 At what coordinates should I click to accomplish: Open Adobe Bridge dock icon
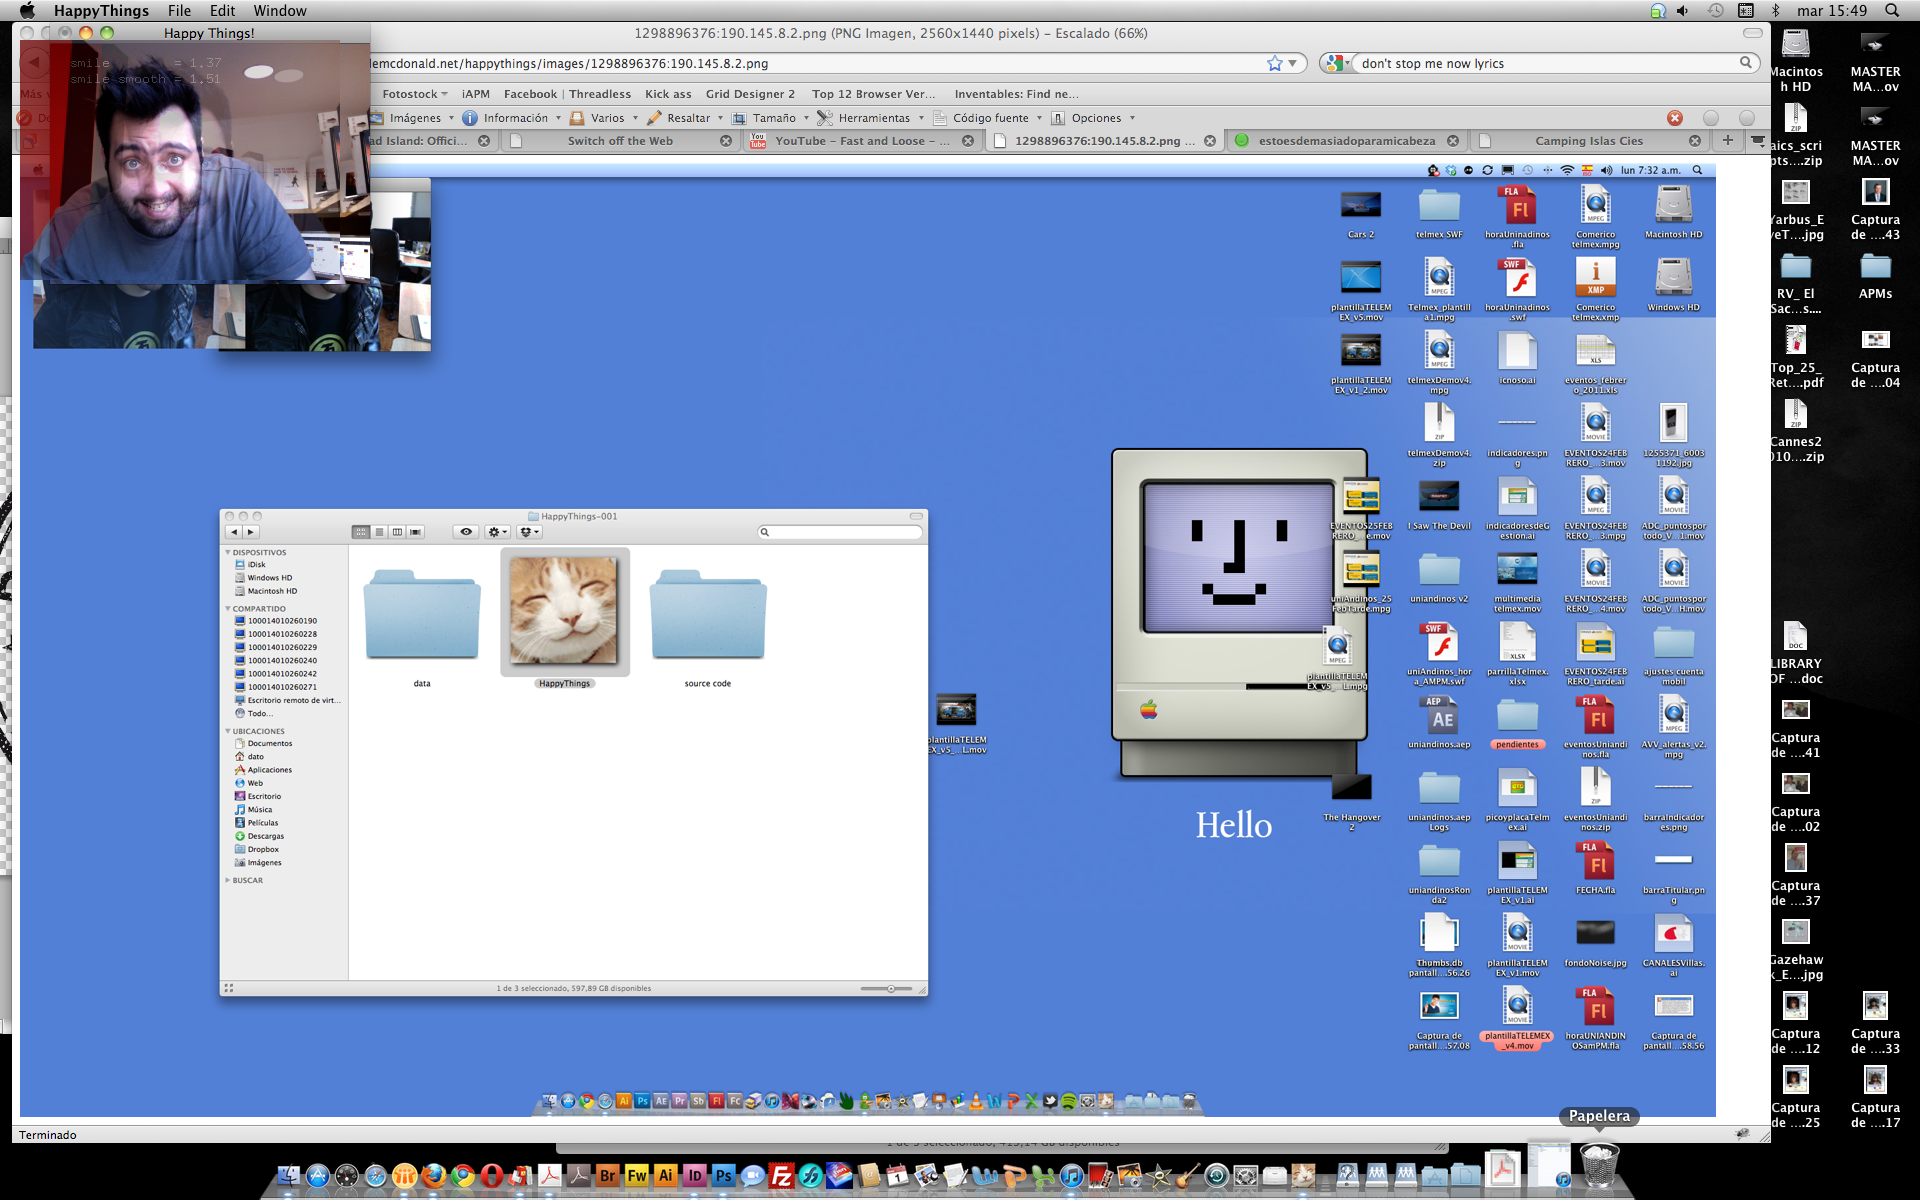click(x=607, y=1176)
